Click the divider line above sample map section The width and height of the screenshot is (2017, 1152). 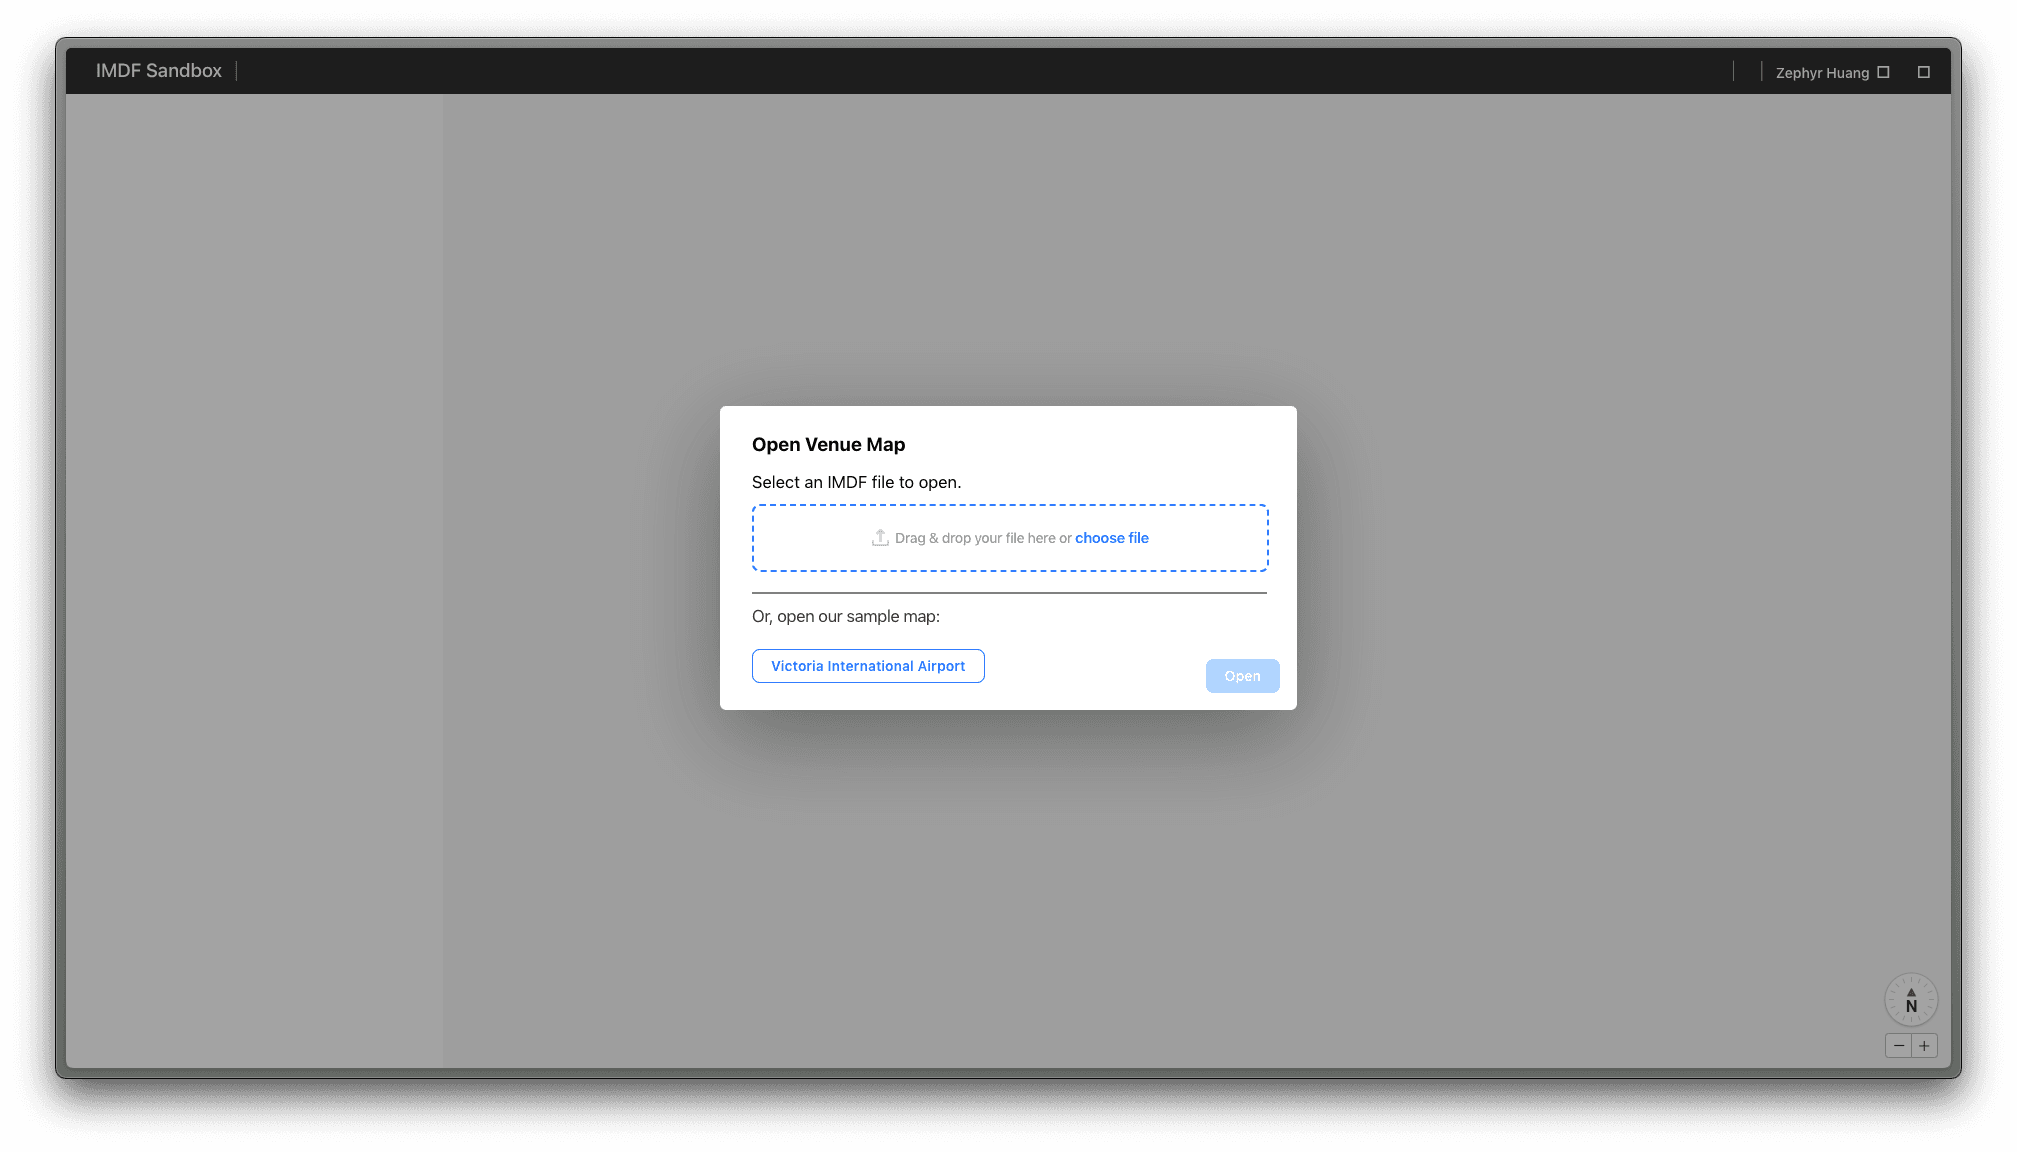click(1009, 593)
